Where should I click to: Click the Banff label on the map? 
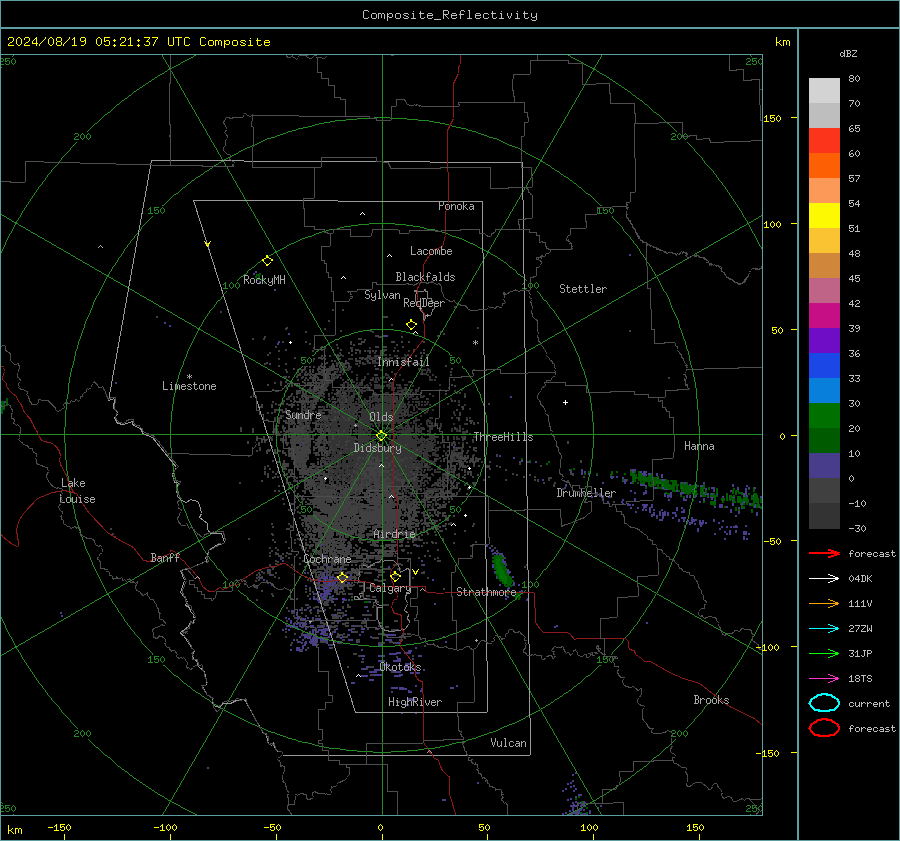tap(165, 558)
